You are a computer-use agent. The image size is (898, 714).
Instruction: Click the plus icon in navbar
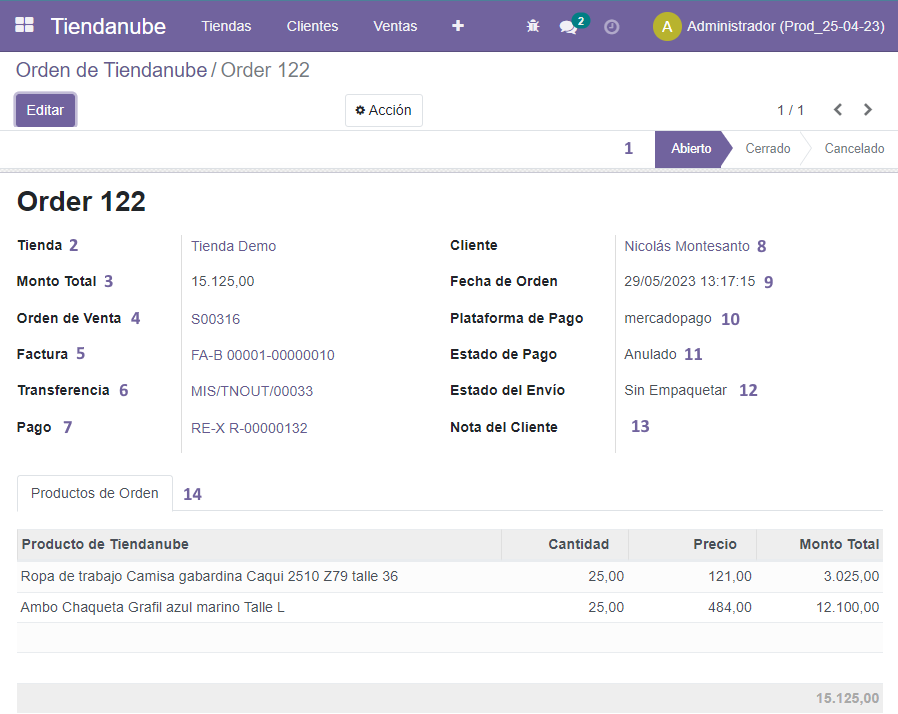[458, 26]
